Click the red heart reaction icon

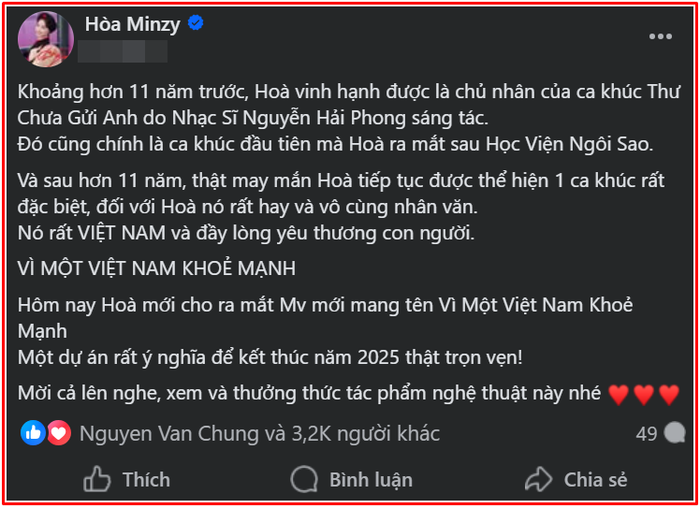coord(57,433)
